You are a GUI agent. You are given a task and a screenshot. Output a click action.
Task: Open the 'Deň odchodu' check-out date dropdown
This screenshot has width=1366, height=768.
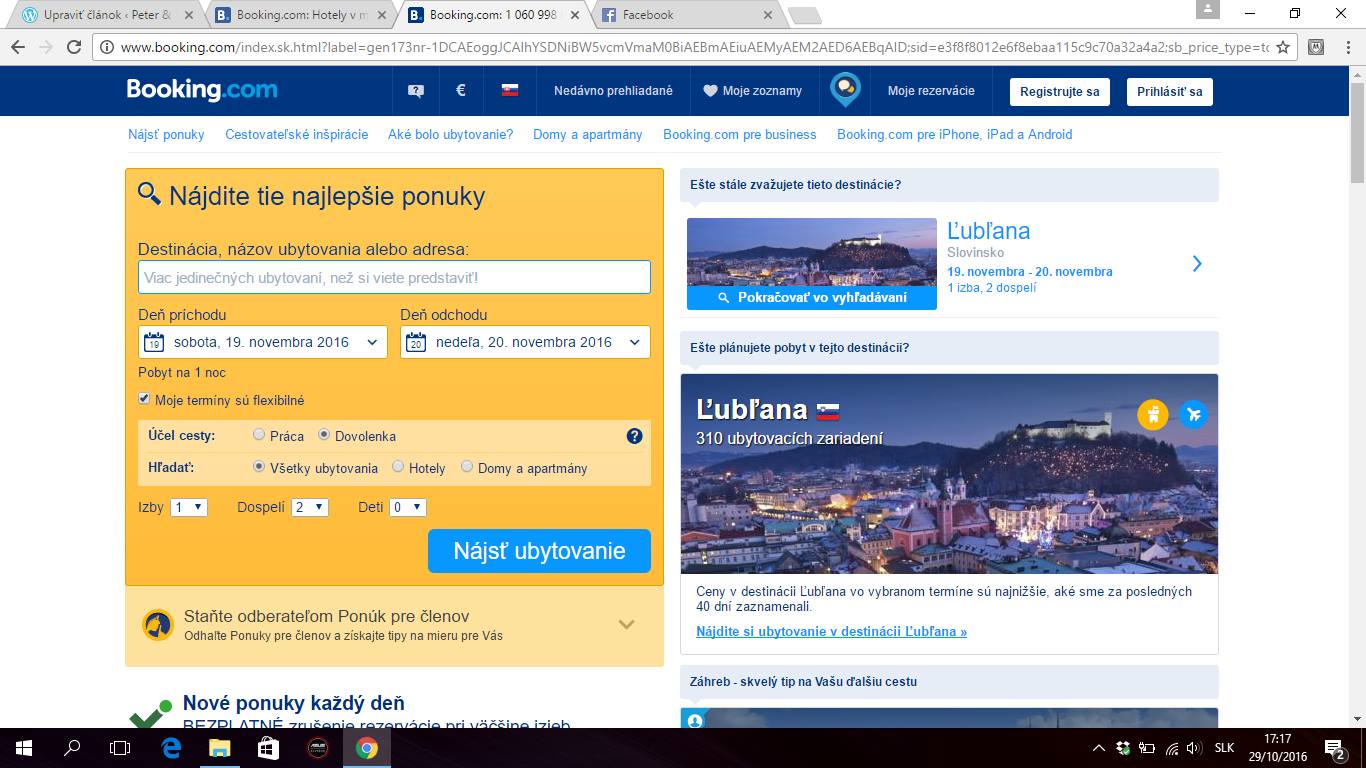525,342
